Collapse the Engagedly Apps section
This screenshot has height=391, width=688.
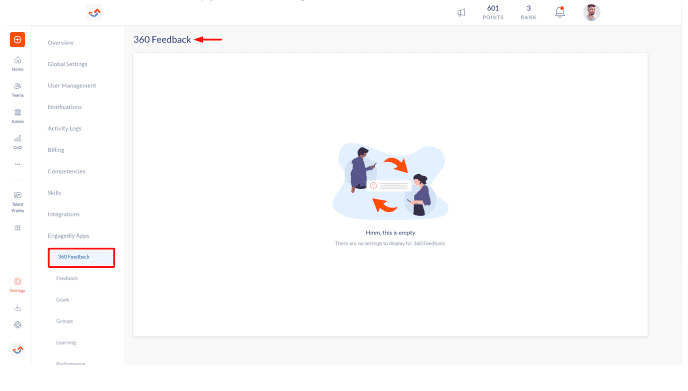point(68,236)
